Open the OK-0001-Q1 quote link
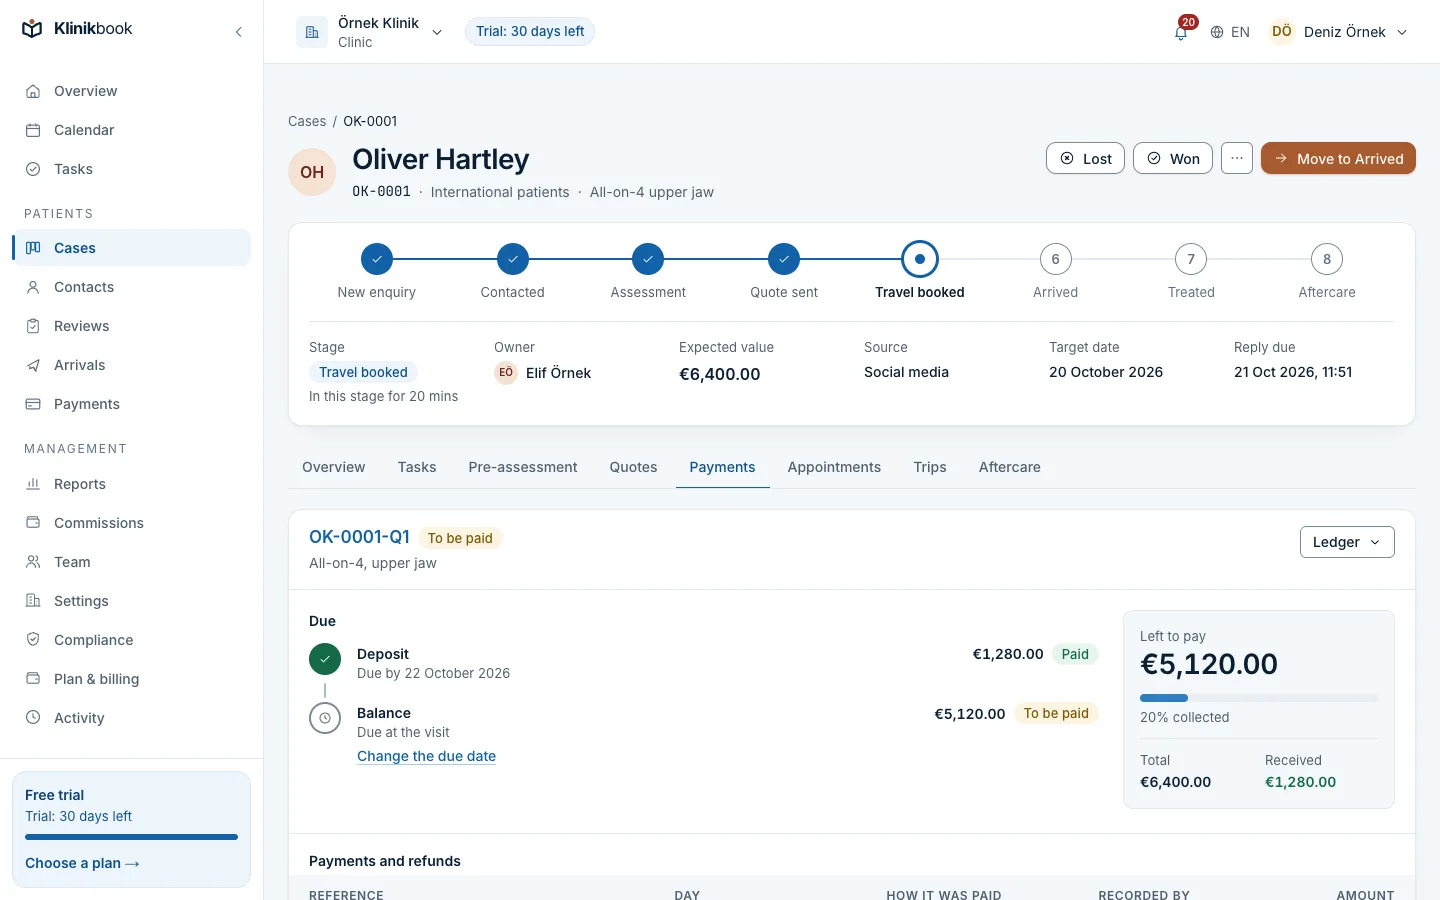The image size is (1440, 900). coord(359,537)
